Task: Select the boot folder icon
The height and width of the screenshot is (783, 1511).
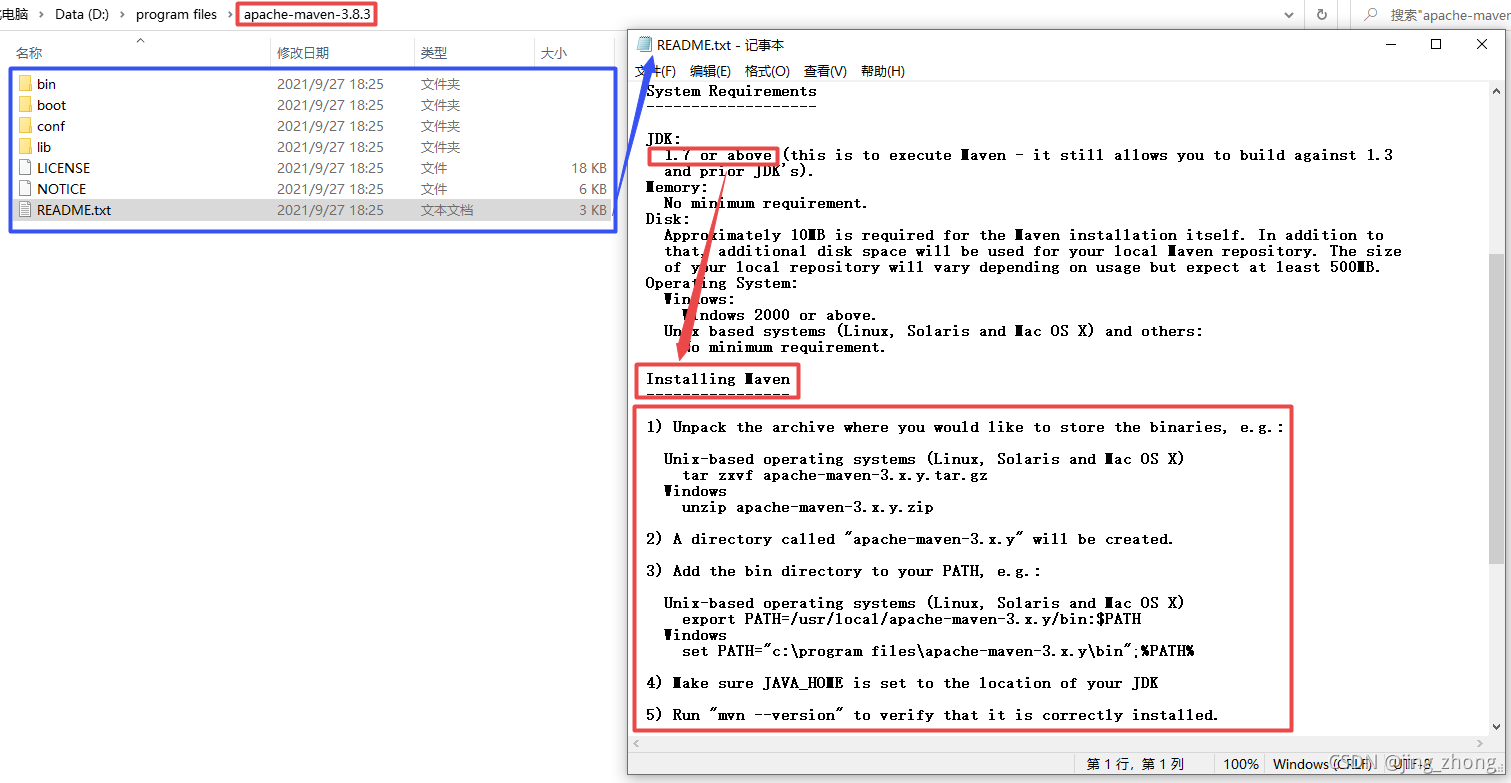Action: coord(25,105)
